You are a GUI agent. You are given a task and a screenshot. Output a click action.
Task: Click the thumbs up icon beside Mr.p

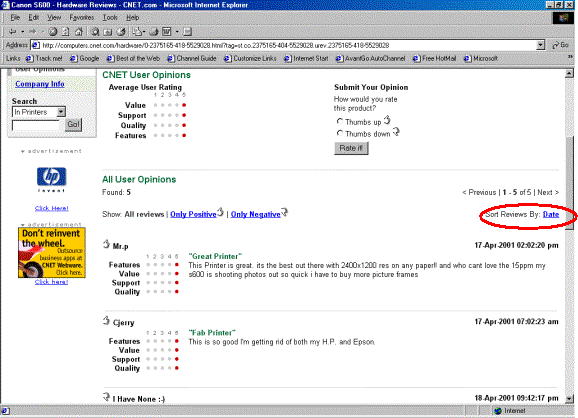(106, 244)
